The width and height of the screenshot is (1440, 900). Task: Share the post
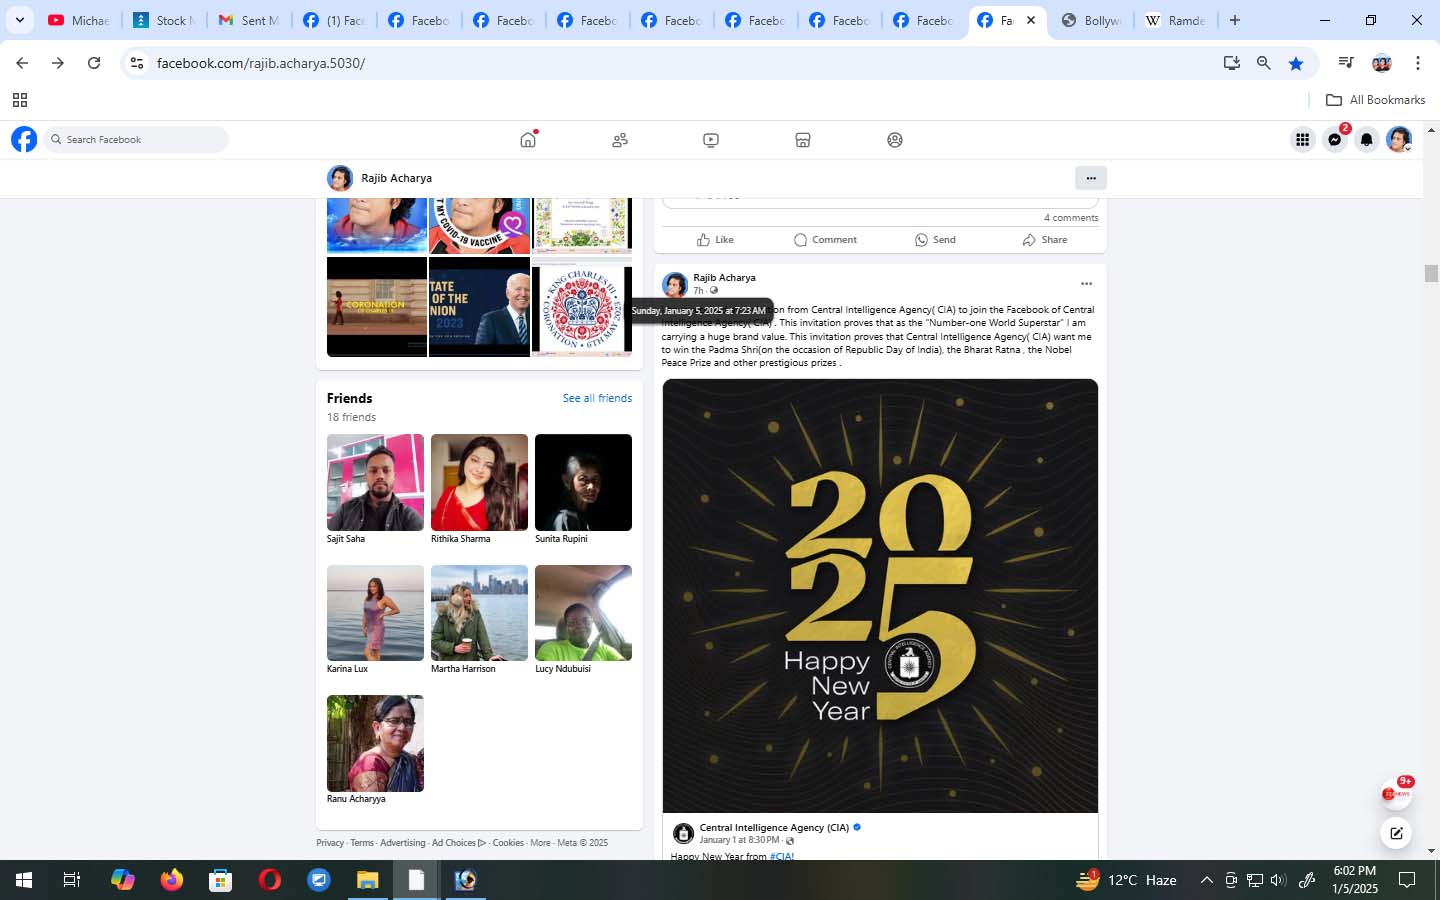pos(1045,240)
